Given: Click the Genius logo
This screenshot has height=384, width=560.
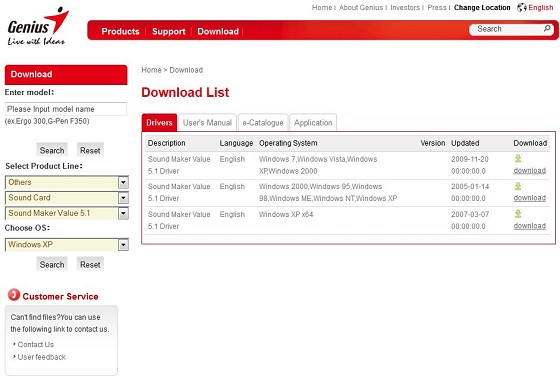Looking at the screenshot, I should (38, 26).
